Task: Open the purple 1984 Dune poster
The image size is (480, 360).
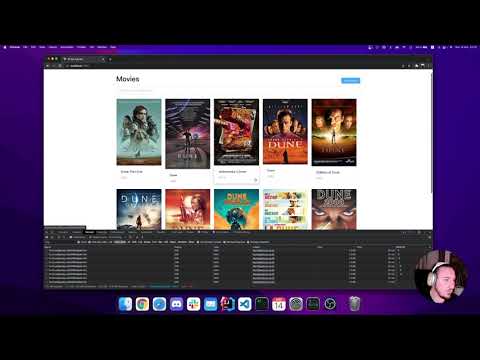Action: (x=188, y=134)
